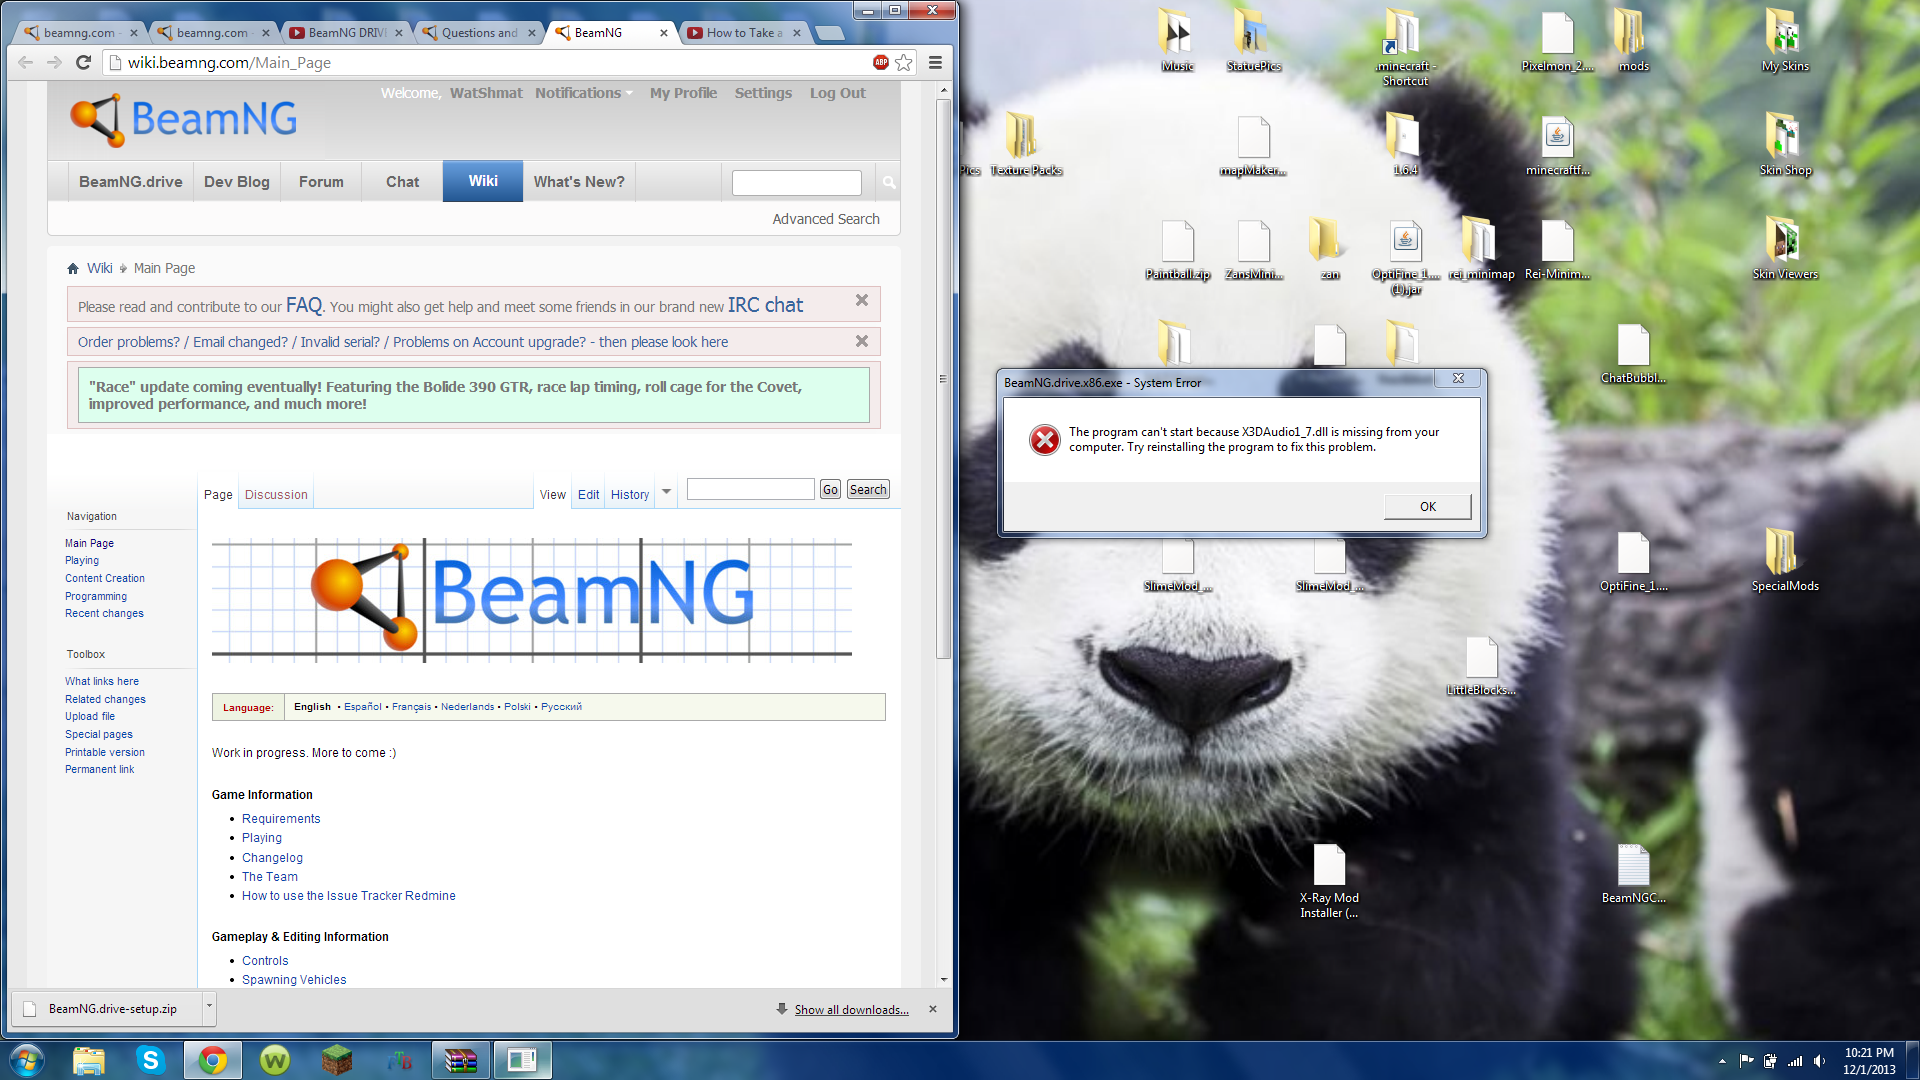Open the What's New? nav tab

(579, 182)
